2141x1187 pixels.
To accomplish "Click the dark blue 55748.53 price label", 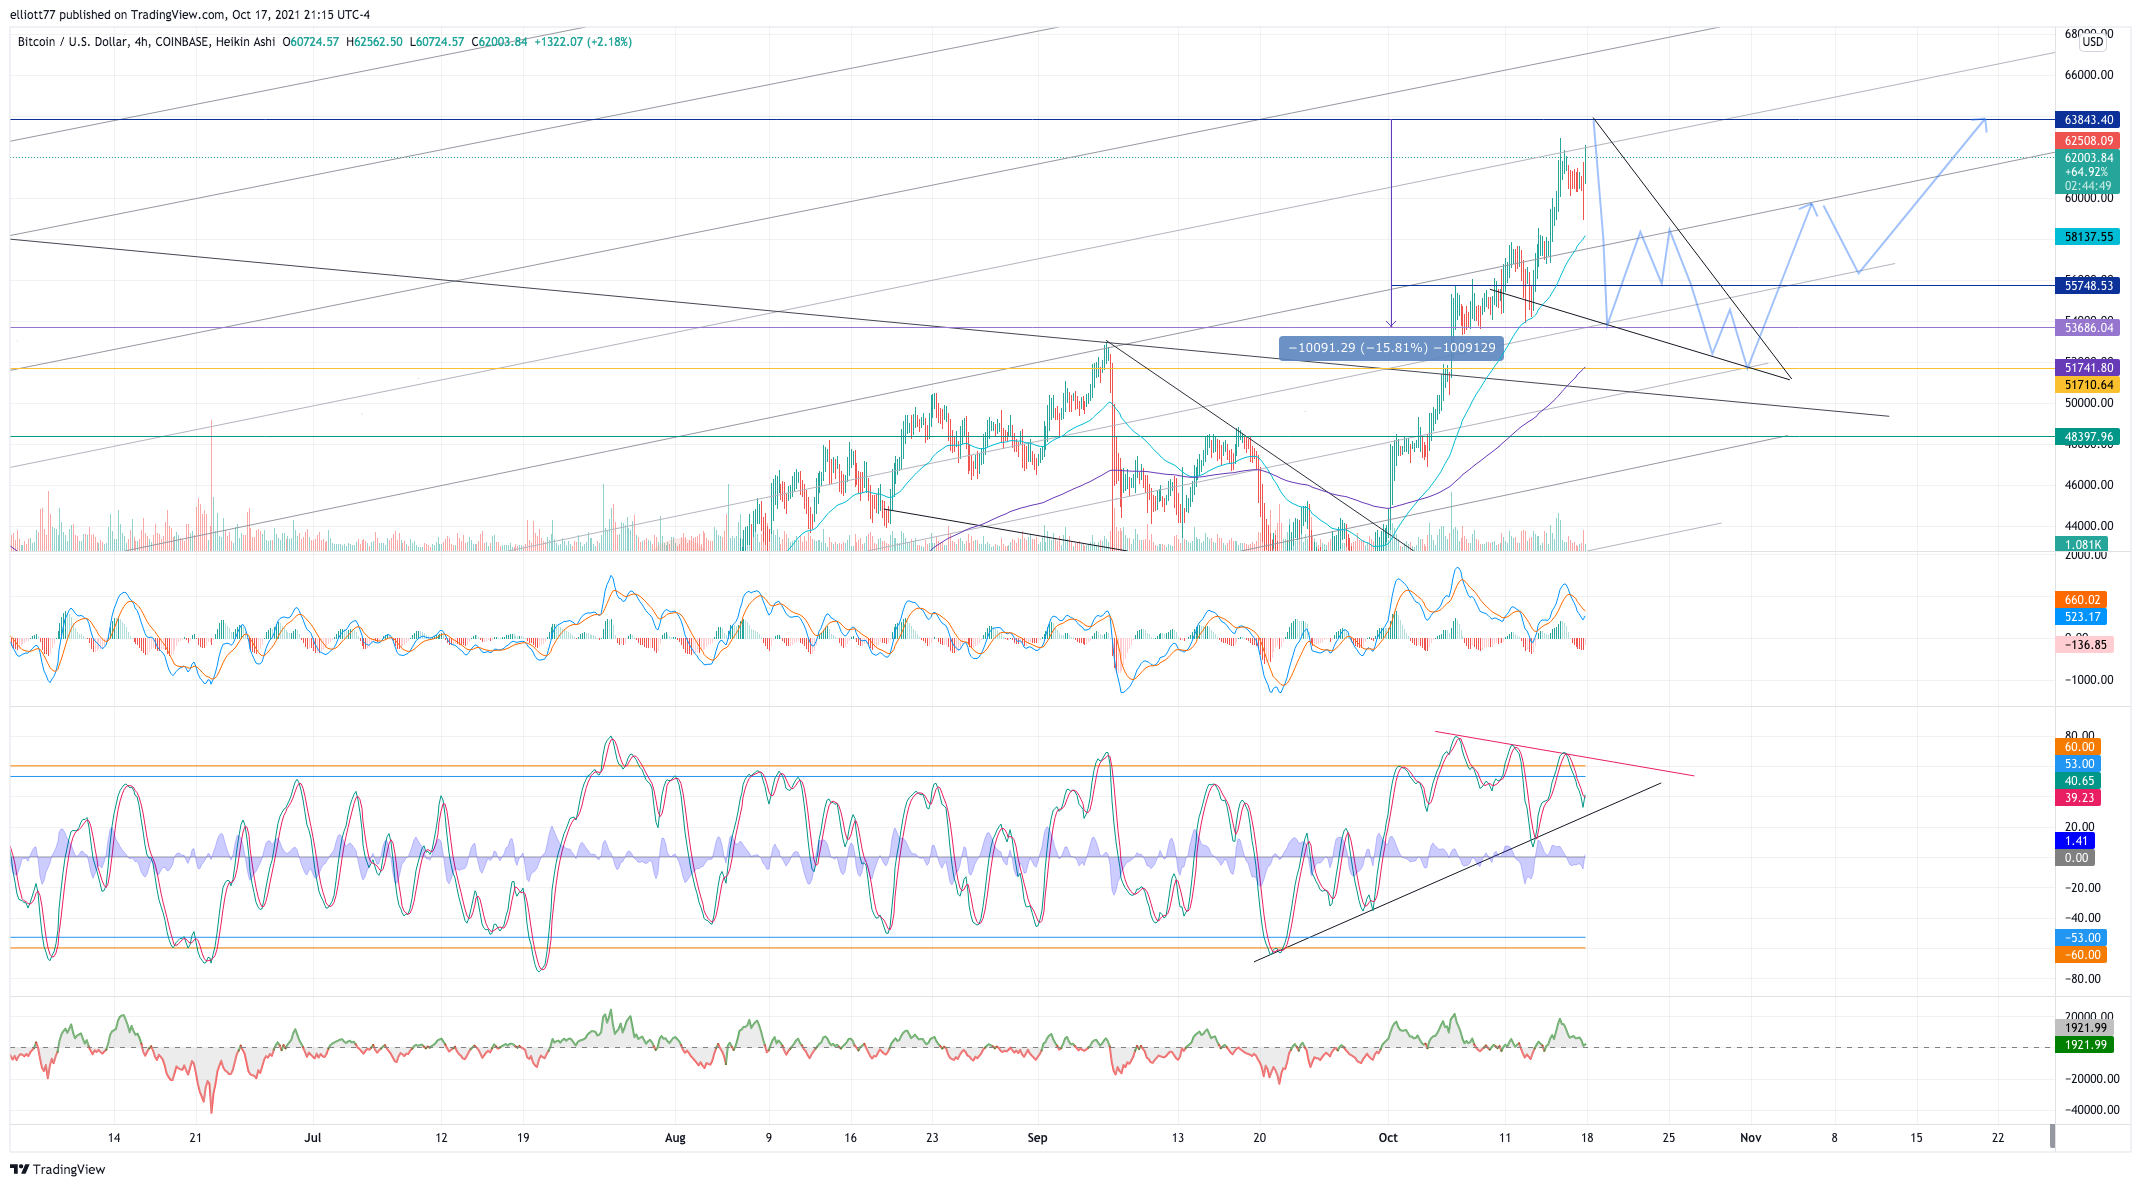I will pyautogui.click(x=2088, y=286).
